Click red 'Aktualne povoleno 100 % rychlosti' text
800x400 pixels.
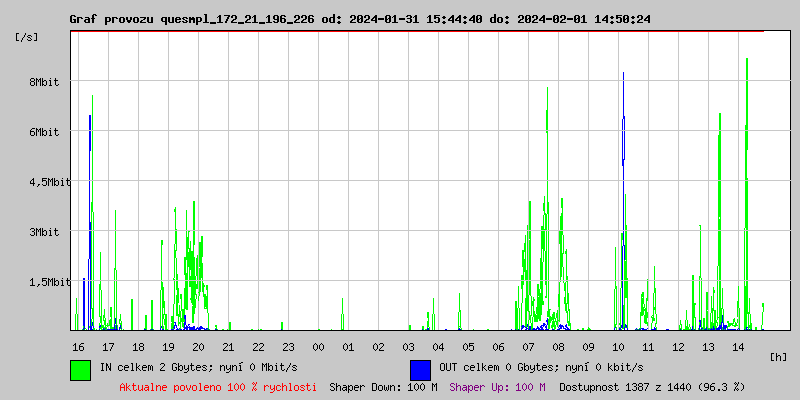pyautogui.click(x=218, y=386)
